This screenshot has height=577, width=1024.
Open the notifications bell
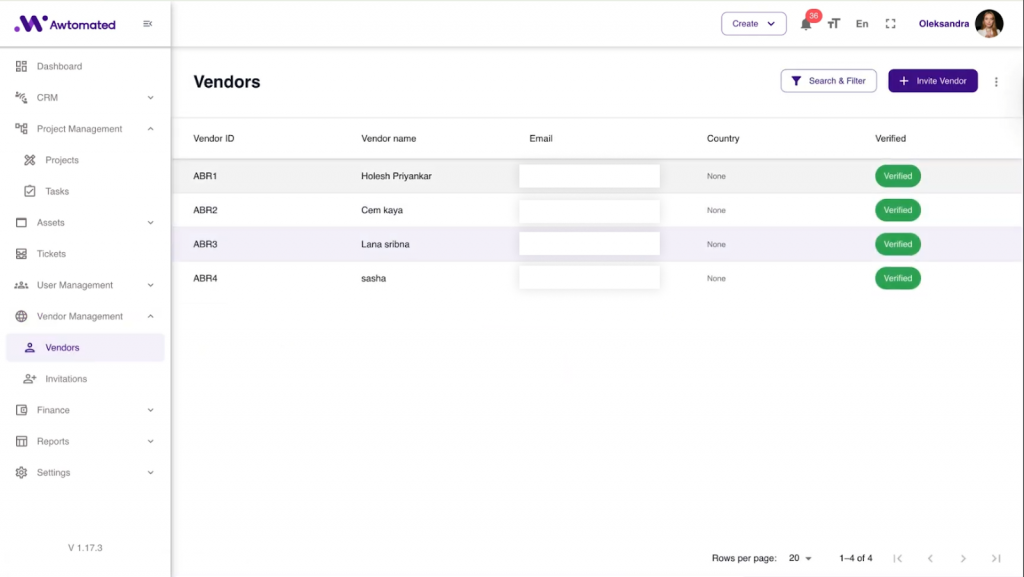point(806,24)
